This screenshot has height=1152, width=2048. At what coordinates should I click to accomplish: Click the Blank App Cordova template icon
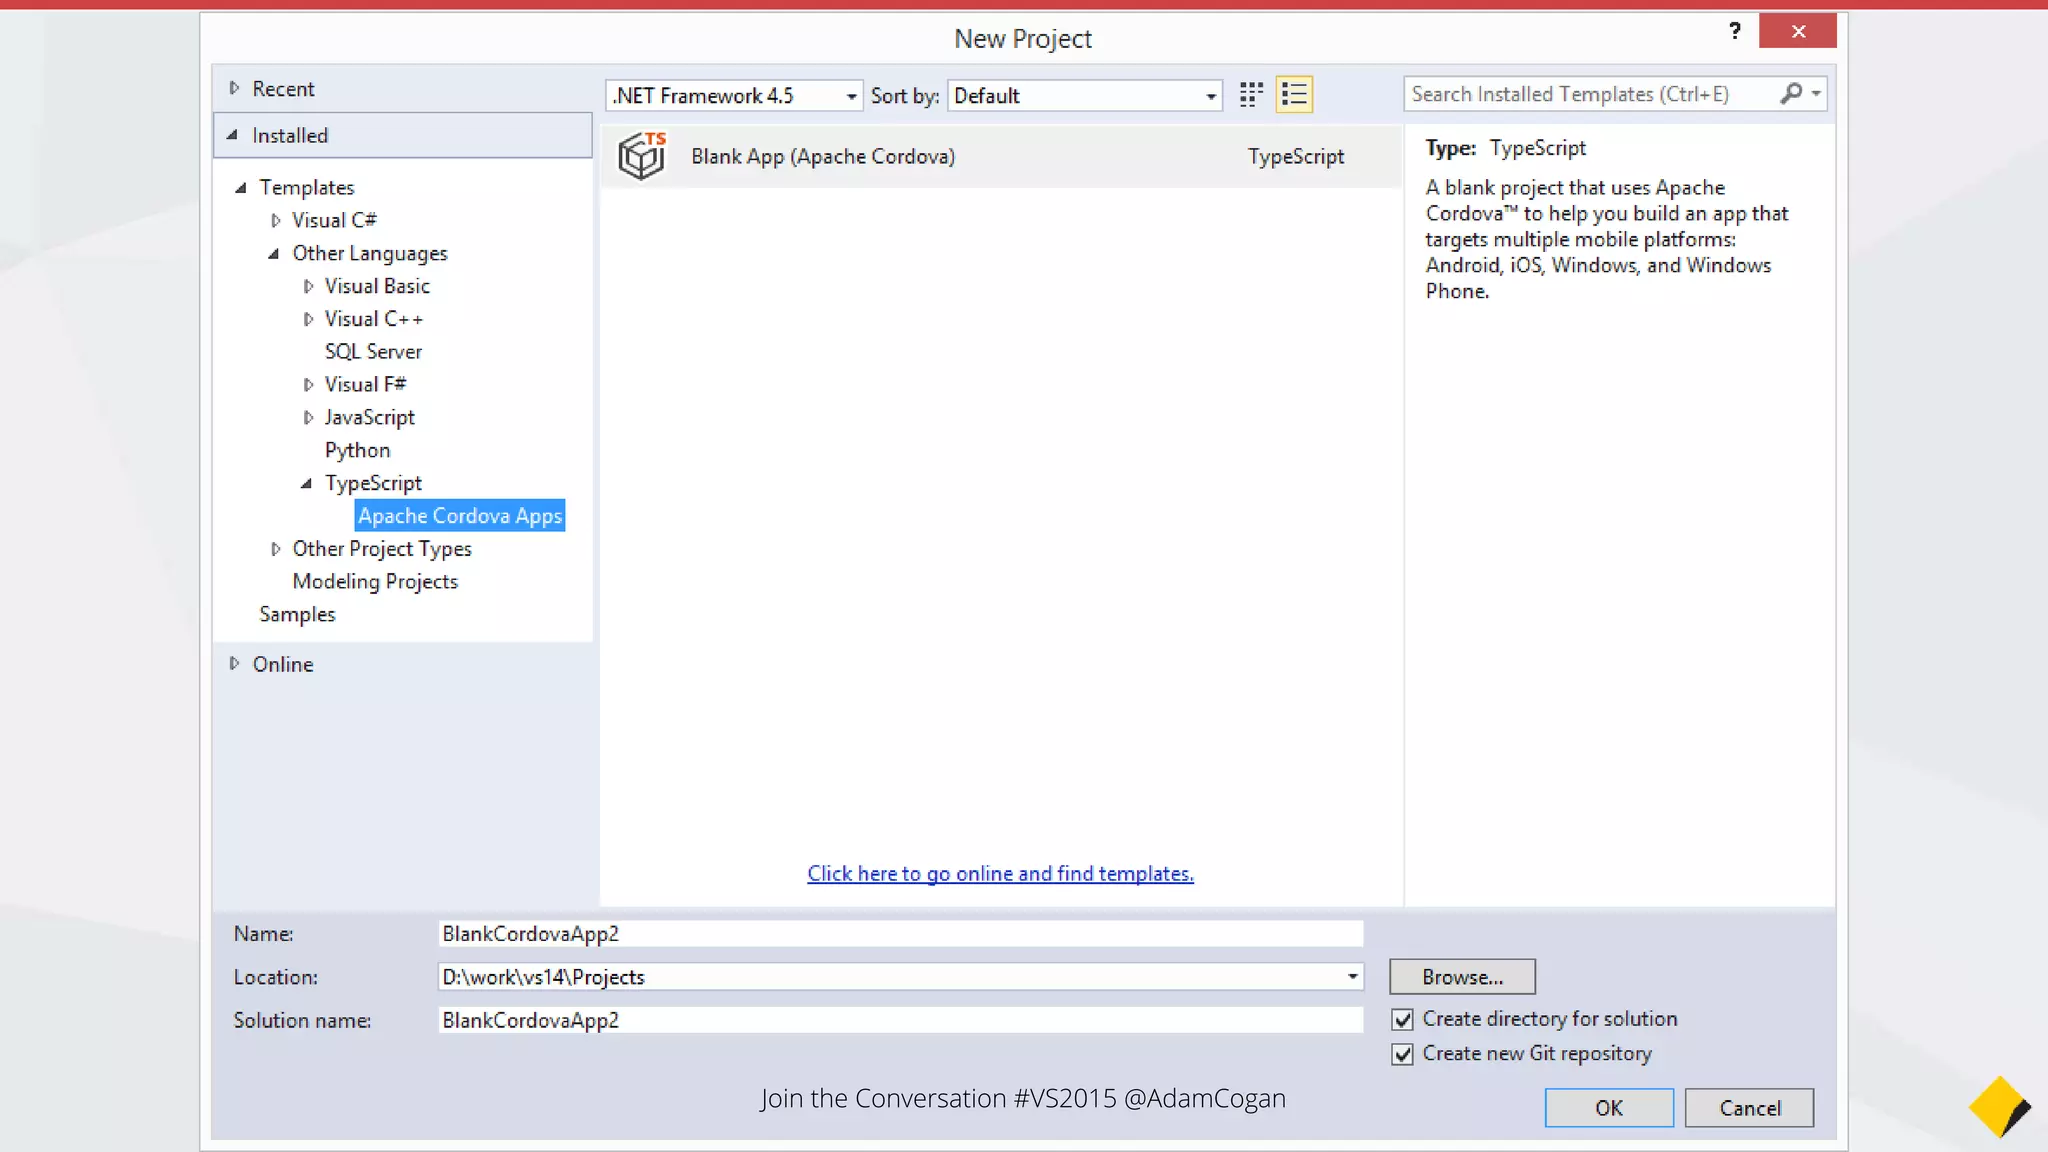[642, 156]
